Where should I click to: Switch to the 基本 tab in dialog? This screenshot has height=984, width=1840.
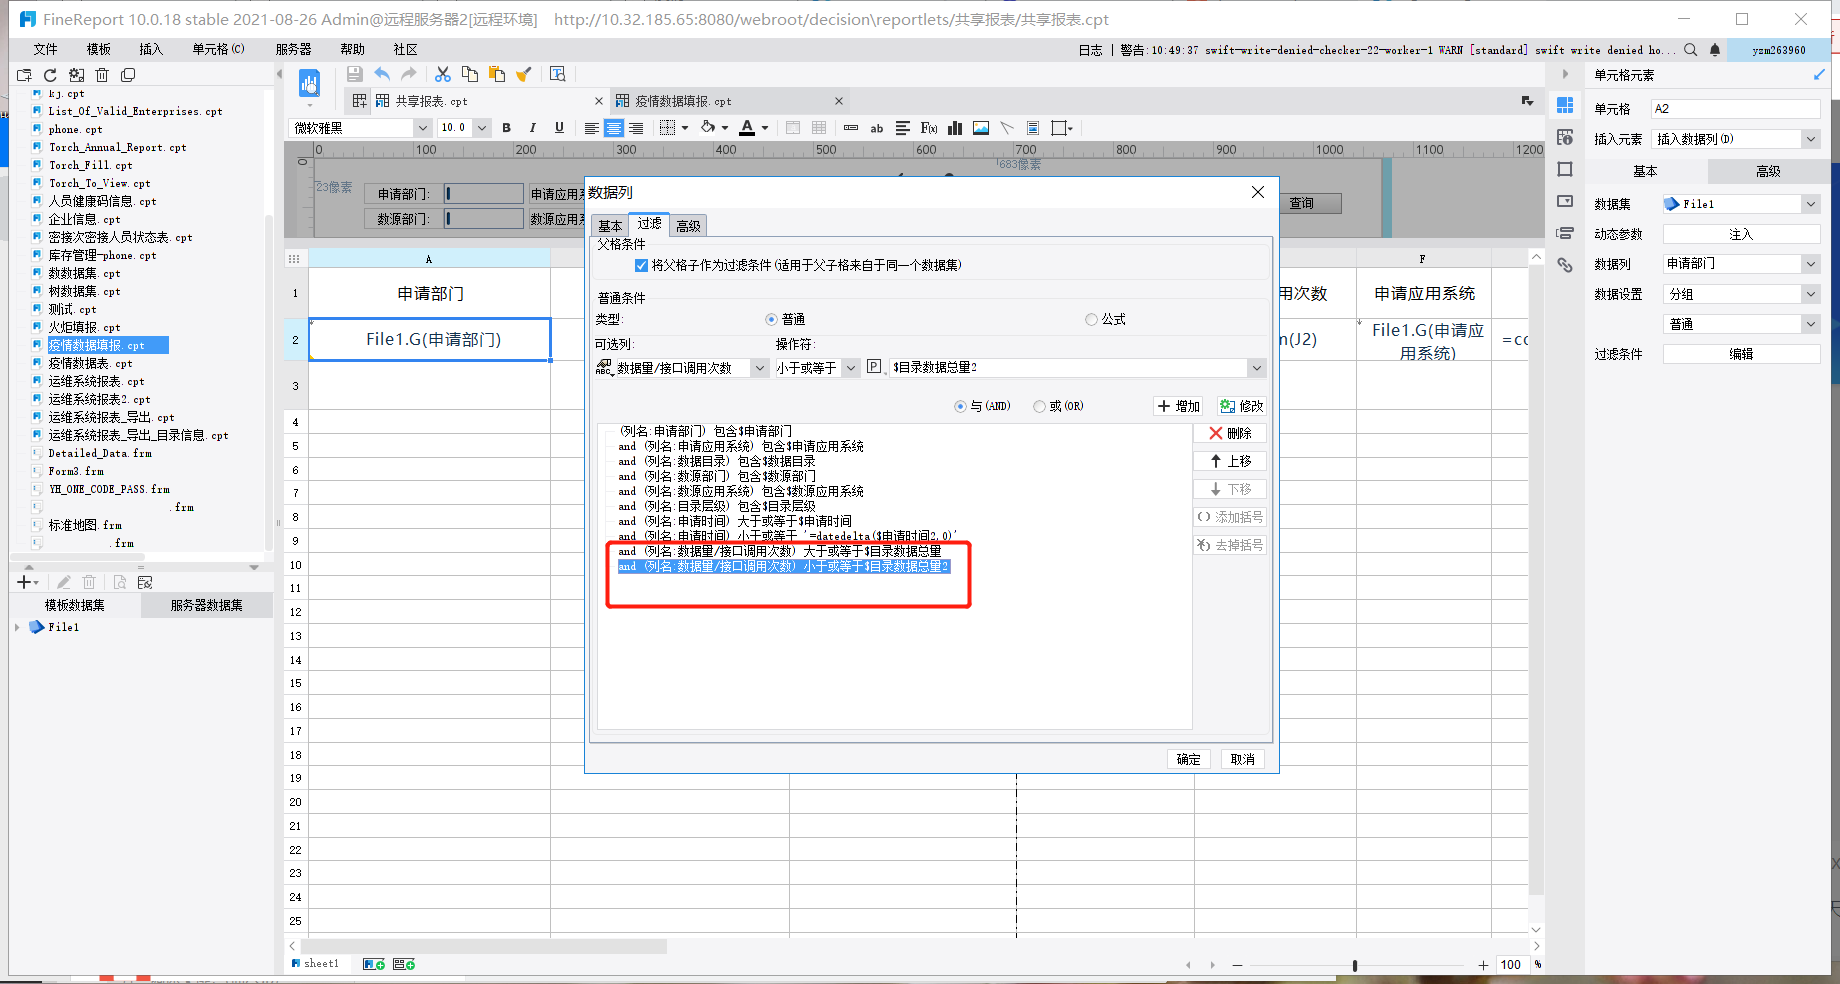(x=610, y=226)
